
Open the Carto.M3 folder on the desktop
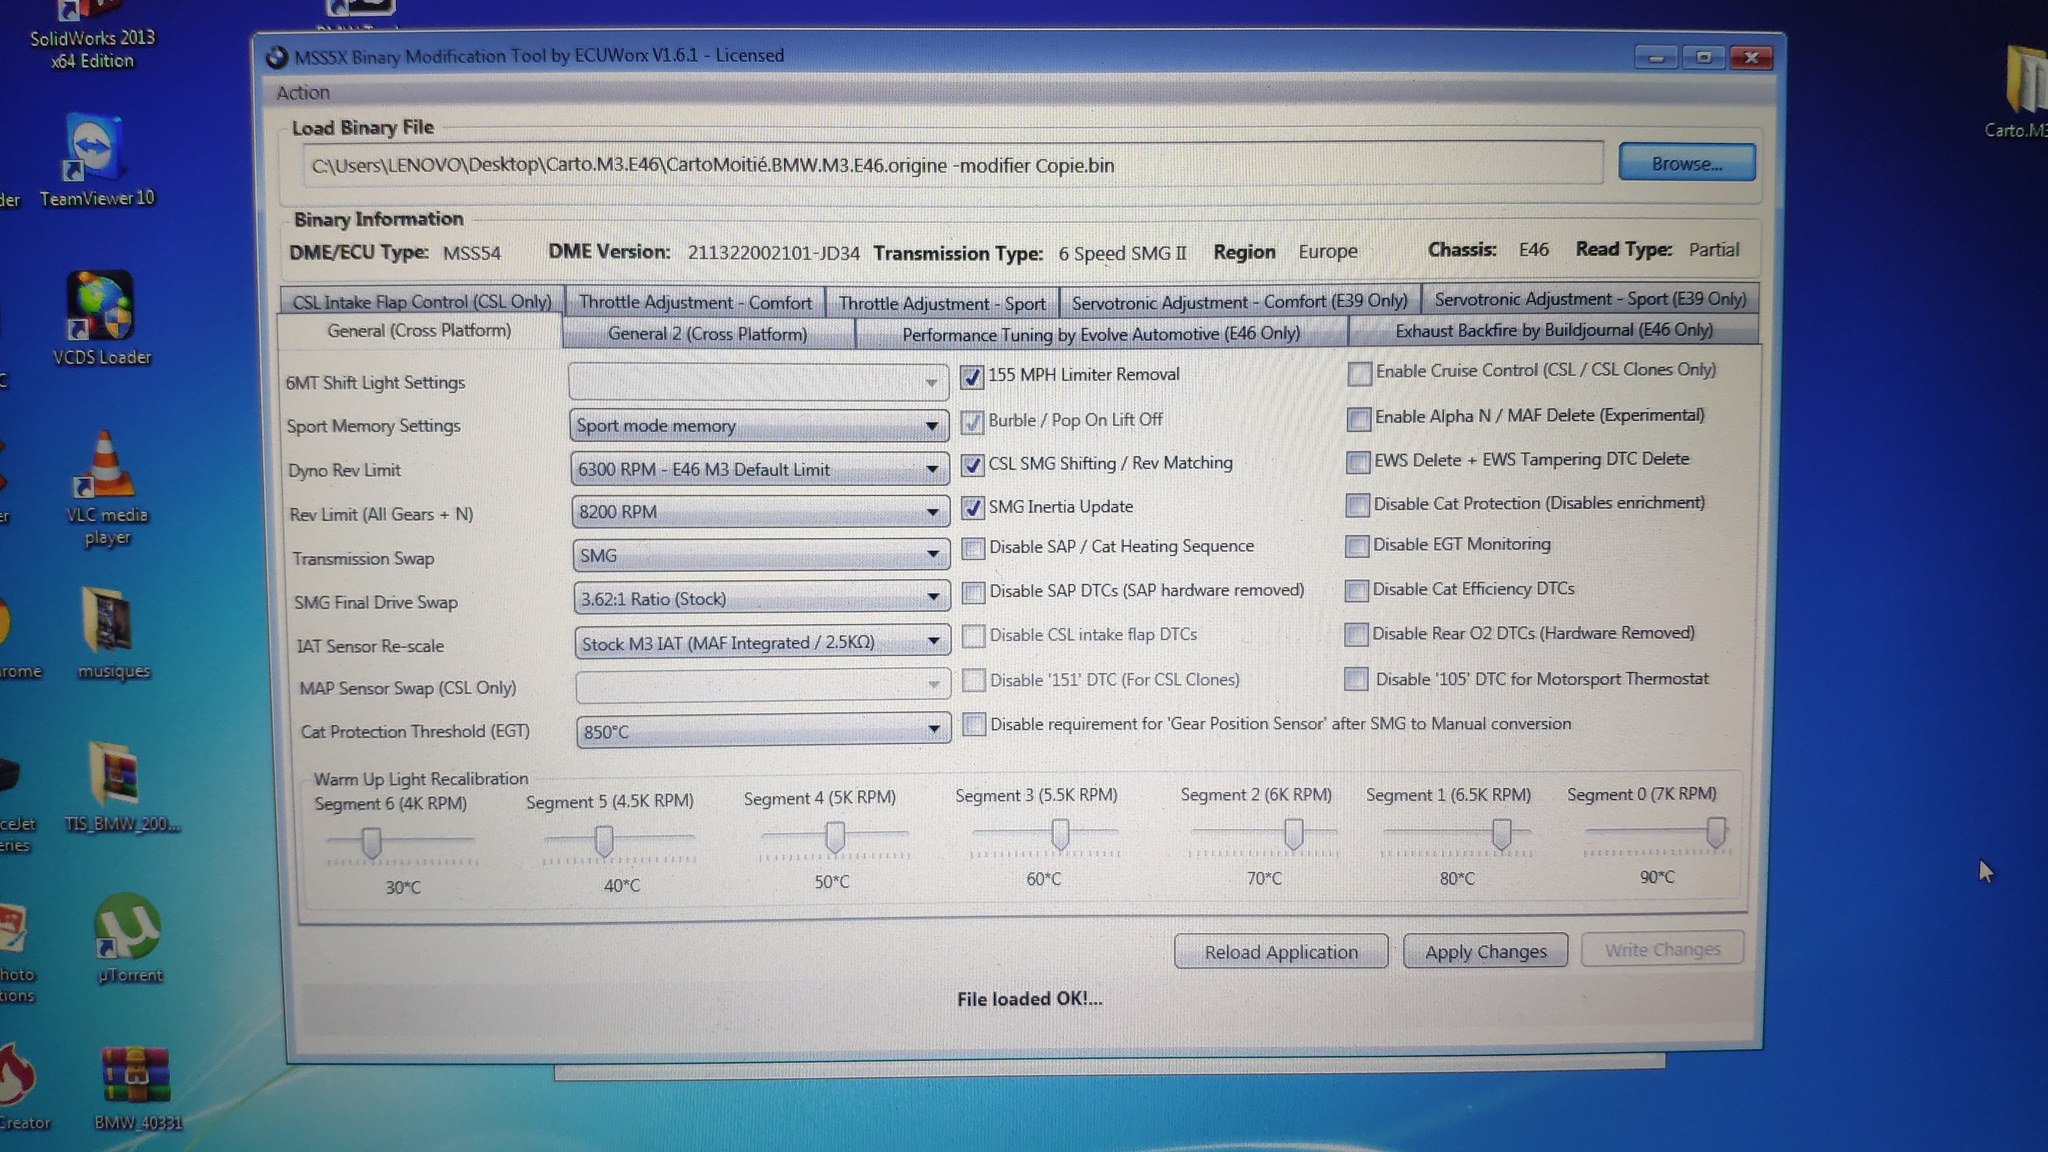[x=2022, y=90]
